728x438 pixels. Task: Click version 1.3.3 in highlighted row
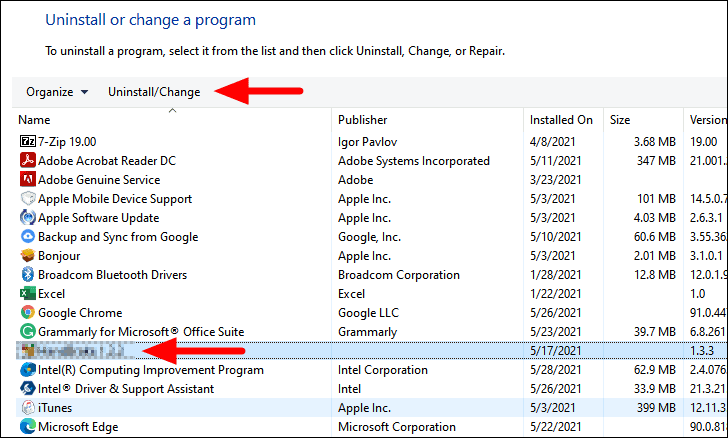tap(702, 351)
